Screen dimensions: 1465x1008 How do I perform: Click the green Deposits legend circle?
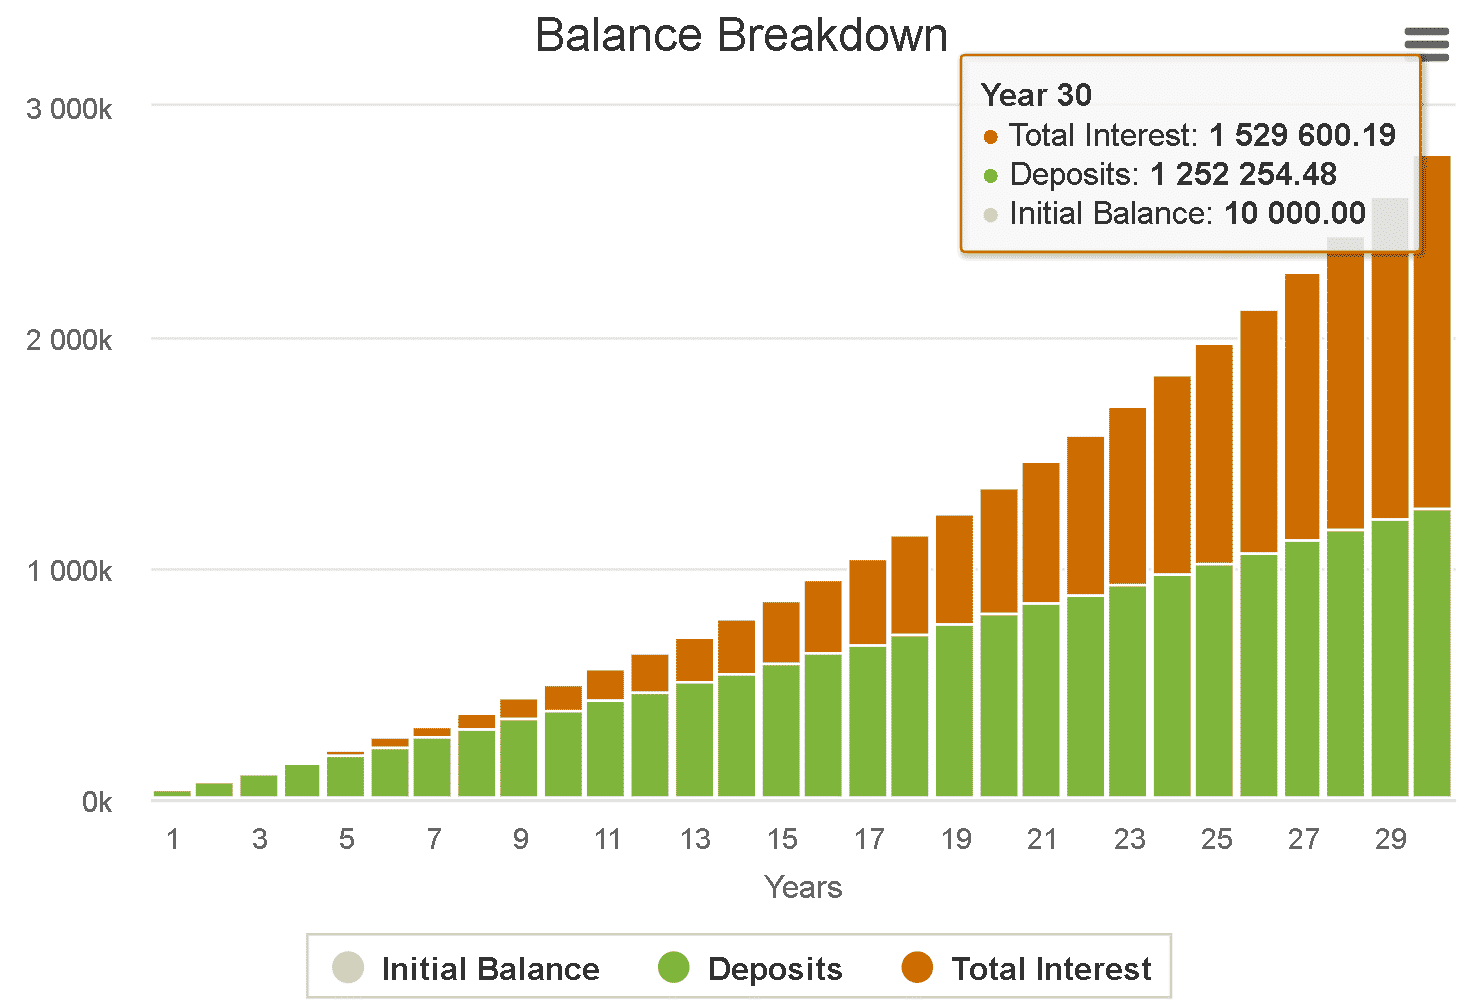coord(674,967)
